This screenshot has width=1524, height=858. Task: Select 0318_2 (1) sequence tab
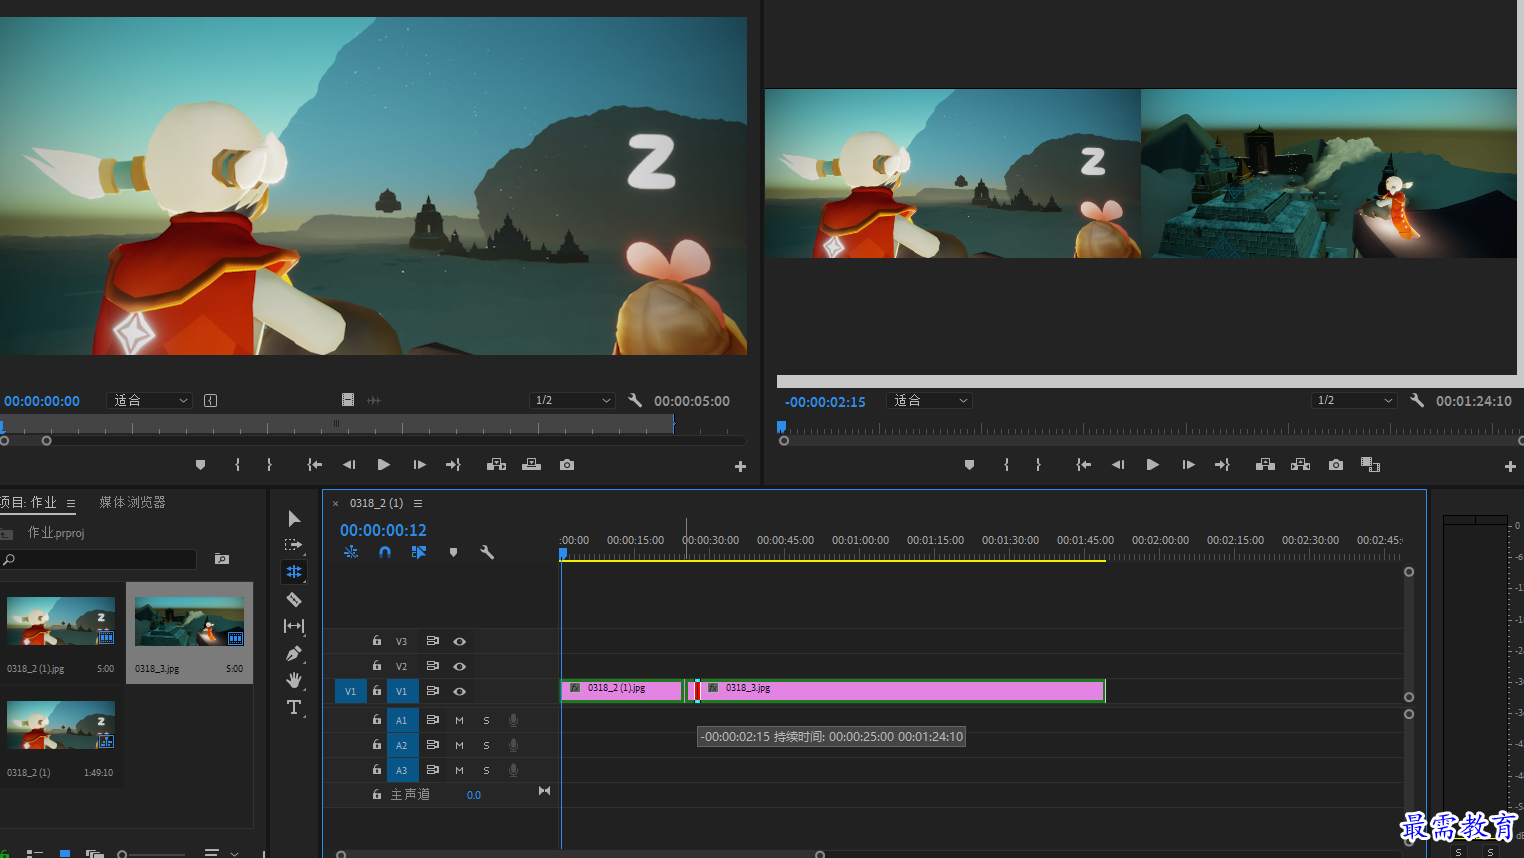pyautogui.click(x=376, y=503)
